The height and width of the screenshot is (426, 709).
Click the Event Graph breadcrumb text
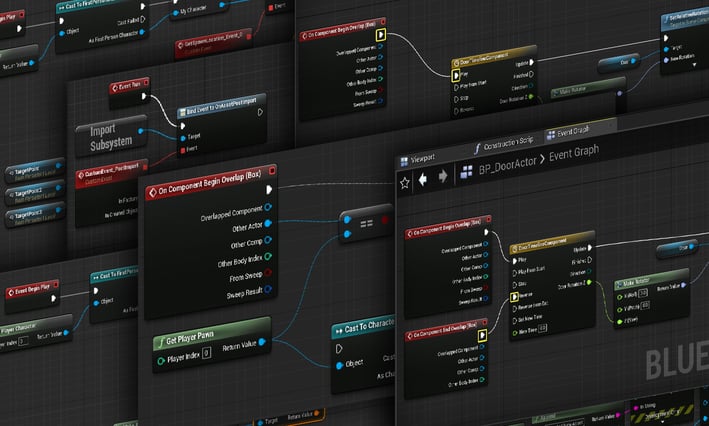tap(574, 152)
